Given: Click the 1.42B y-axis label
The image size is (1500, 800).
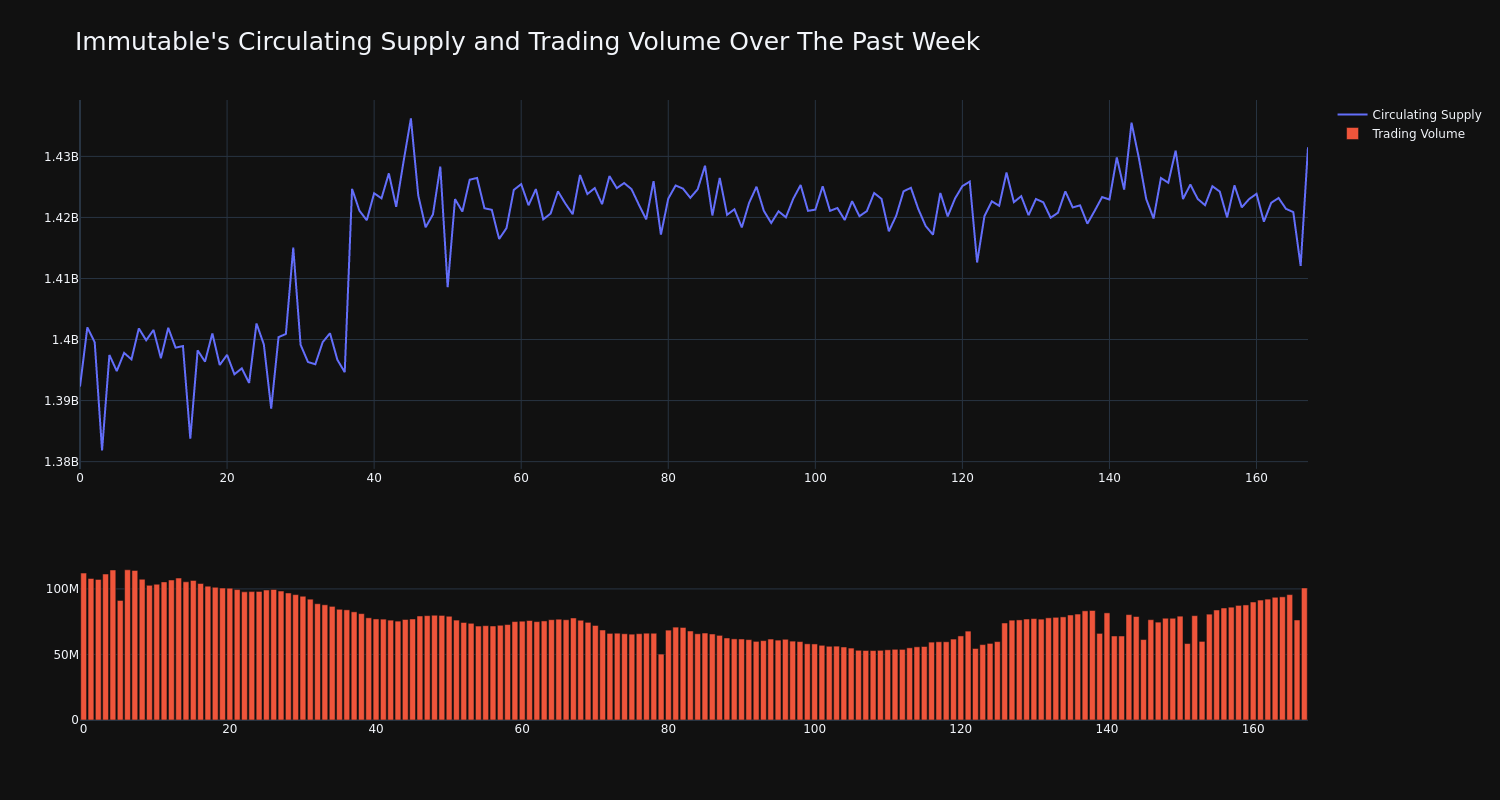Looking at the screenshot, I should 61,218.
